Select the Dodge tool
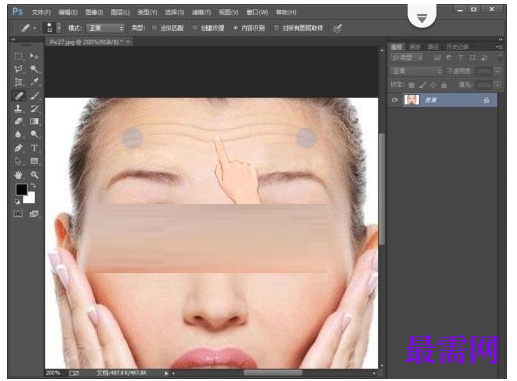Screen dimensions: 517x381 click(x=34, y=134)
